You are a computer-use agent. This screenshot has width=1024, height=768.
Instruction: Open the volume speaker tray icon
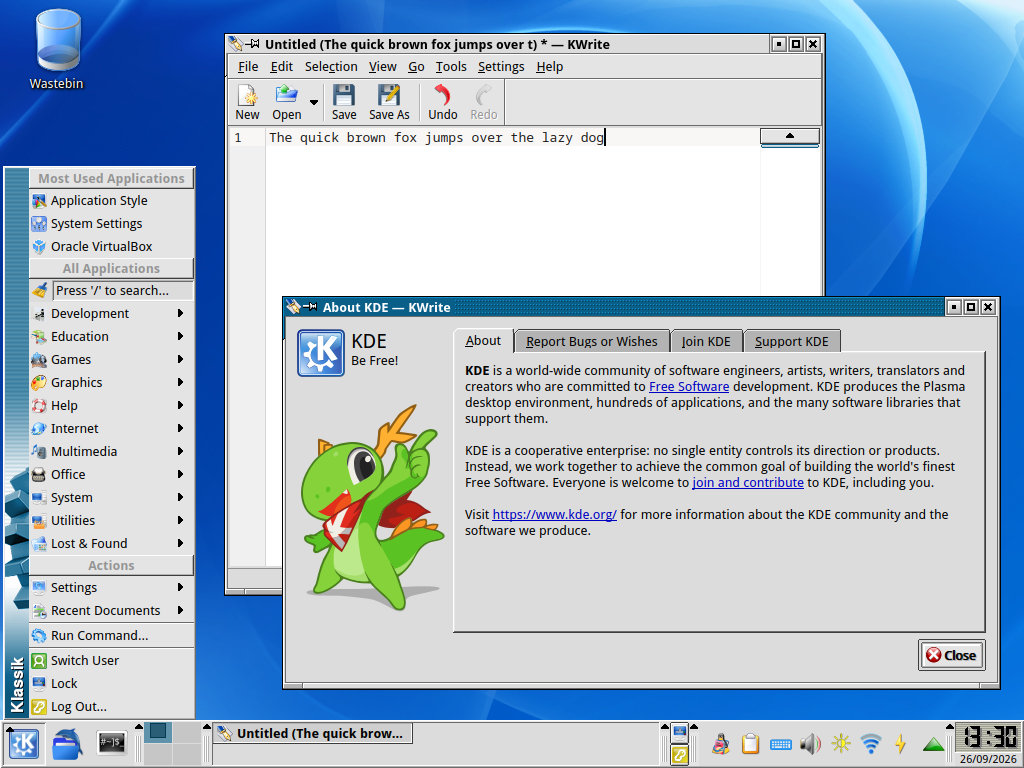[x=810, y=743]
